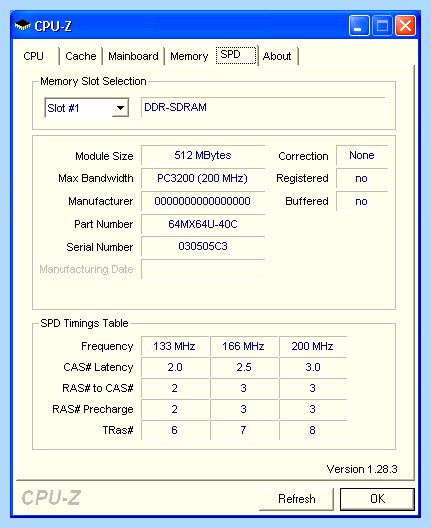Expand the Slot #1 dropdown arrow
The width and height of the screenshot is (431, 528).
click(120, 108)
